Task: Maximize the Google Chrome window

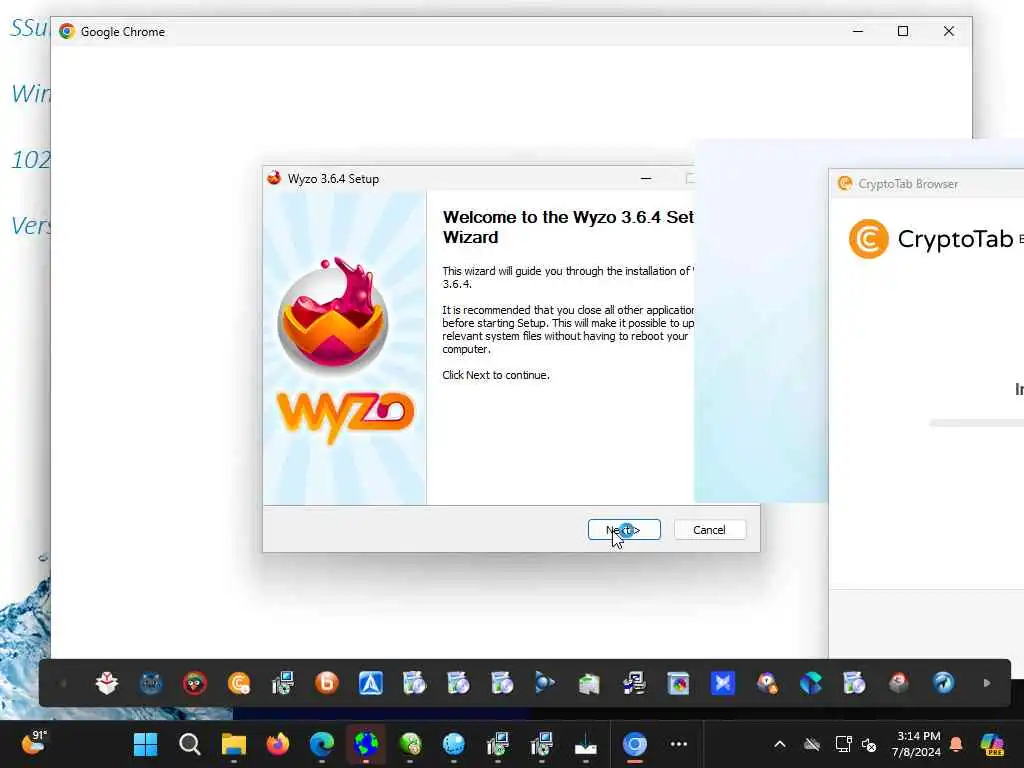Action: (903, 31)
